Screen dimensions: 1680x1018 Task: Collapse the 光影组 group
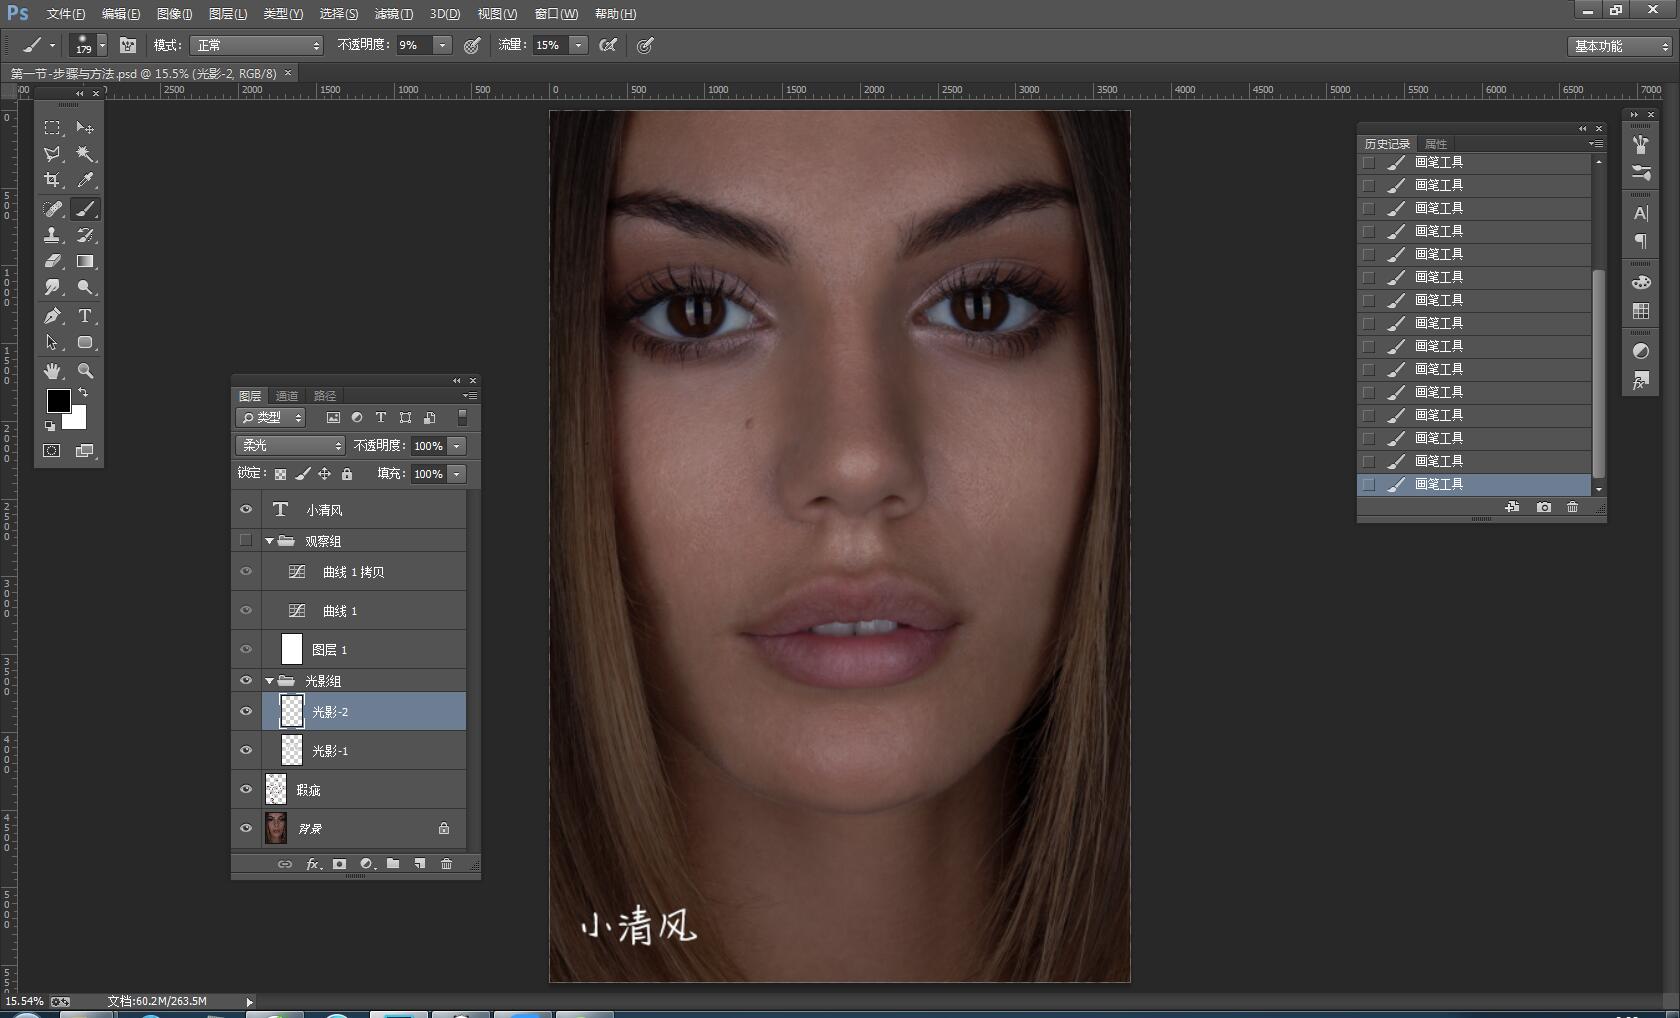click(x=269, y=681)
